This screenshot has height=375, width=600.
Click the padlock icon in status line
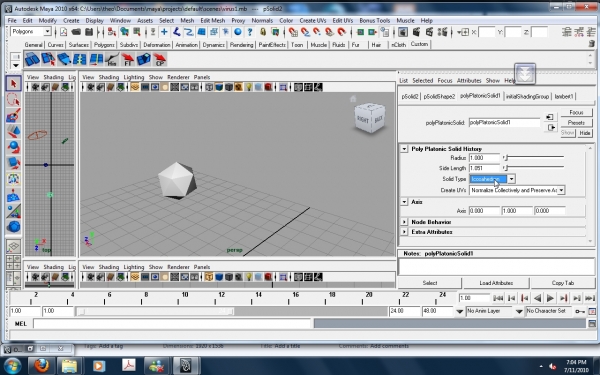263,32
